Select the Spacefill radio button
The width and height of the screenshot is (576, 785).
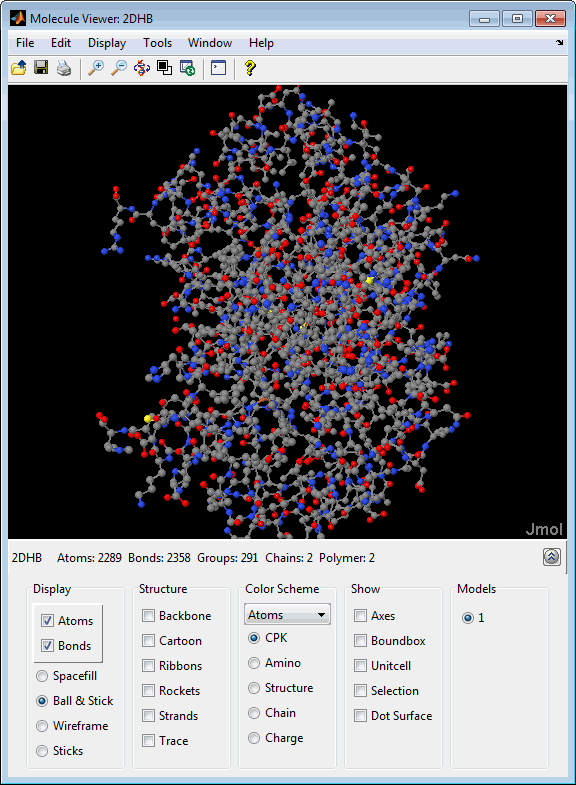(42, 676)
